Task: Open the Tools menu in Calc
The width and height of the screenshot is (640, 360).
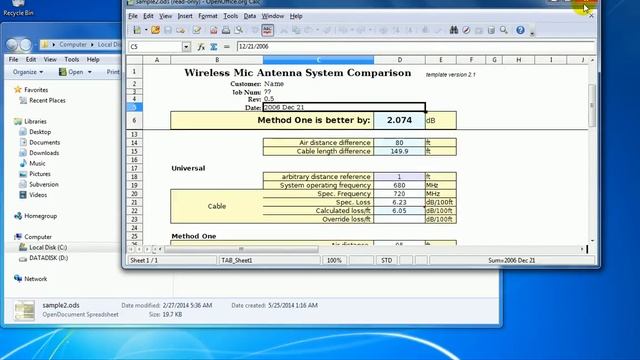Action: point(231,16)
